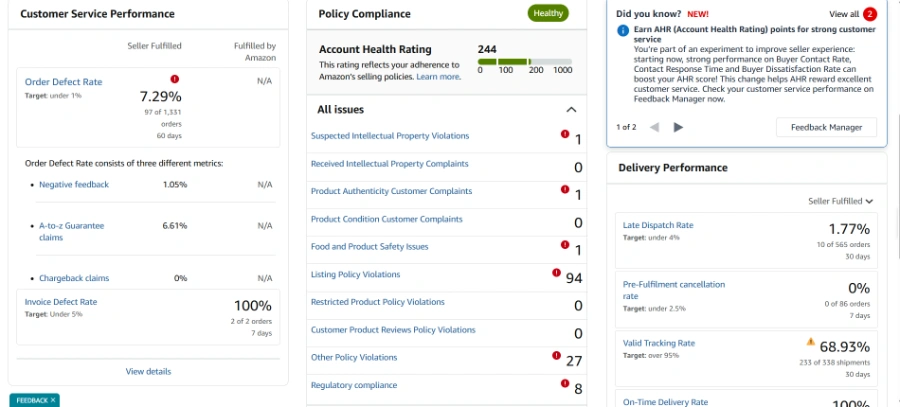Open Product Authenticity Customer Complaints

pyautogui.click(x=391, y=191)
